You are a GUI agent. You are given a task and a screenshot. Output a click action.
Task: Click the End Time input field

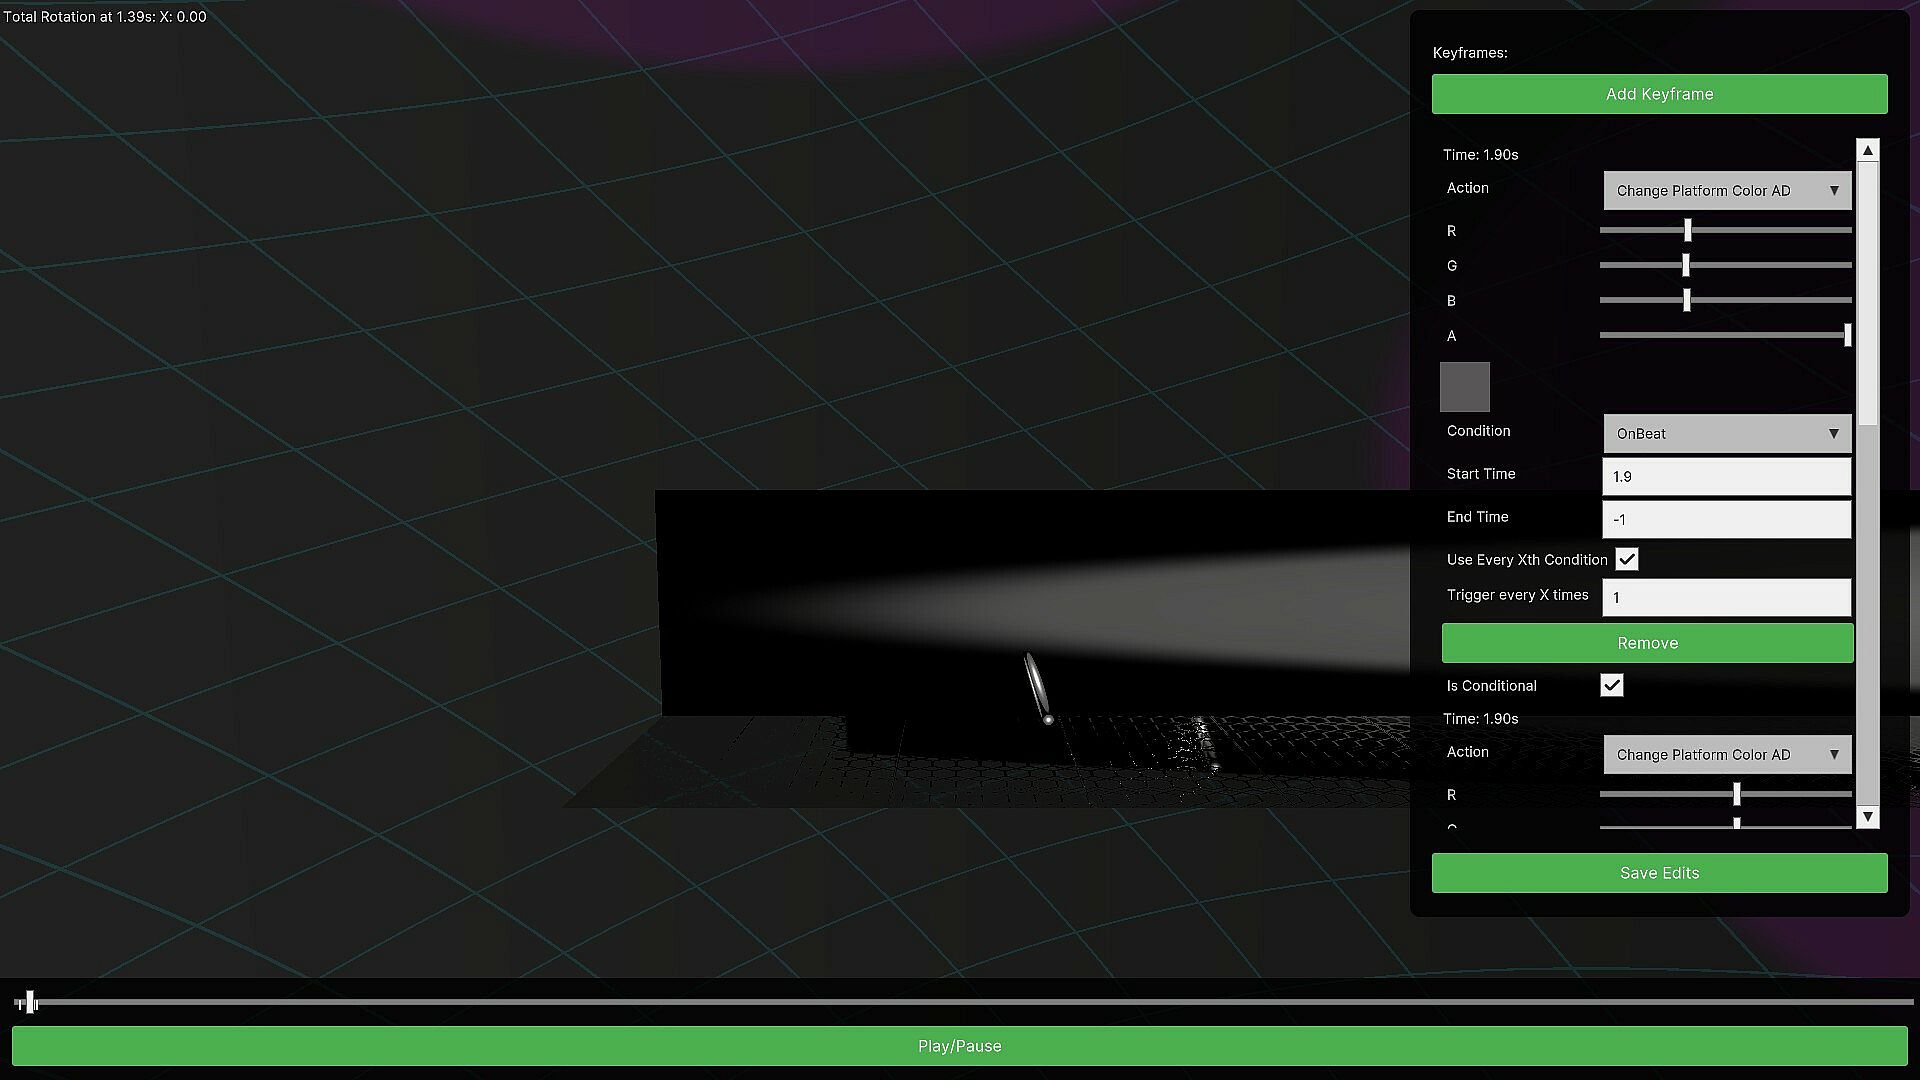(1726, 520)
